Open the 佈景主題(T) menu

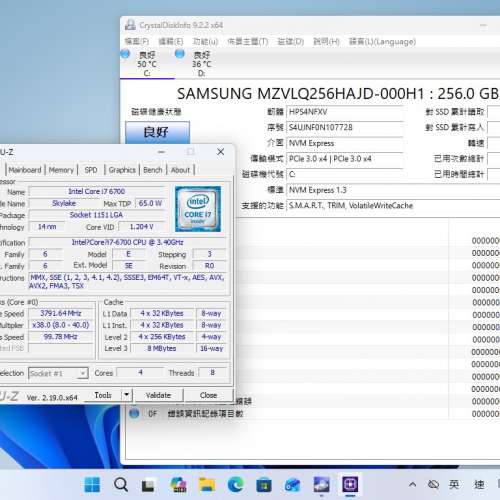click(x=248, y=41)
